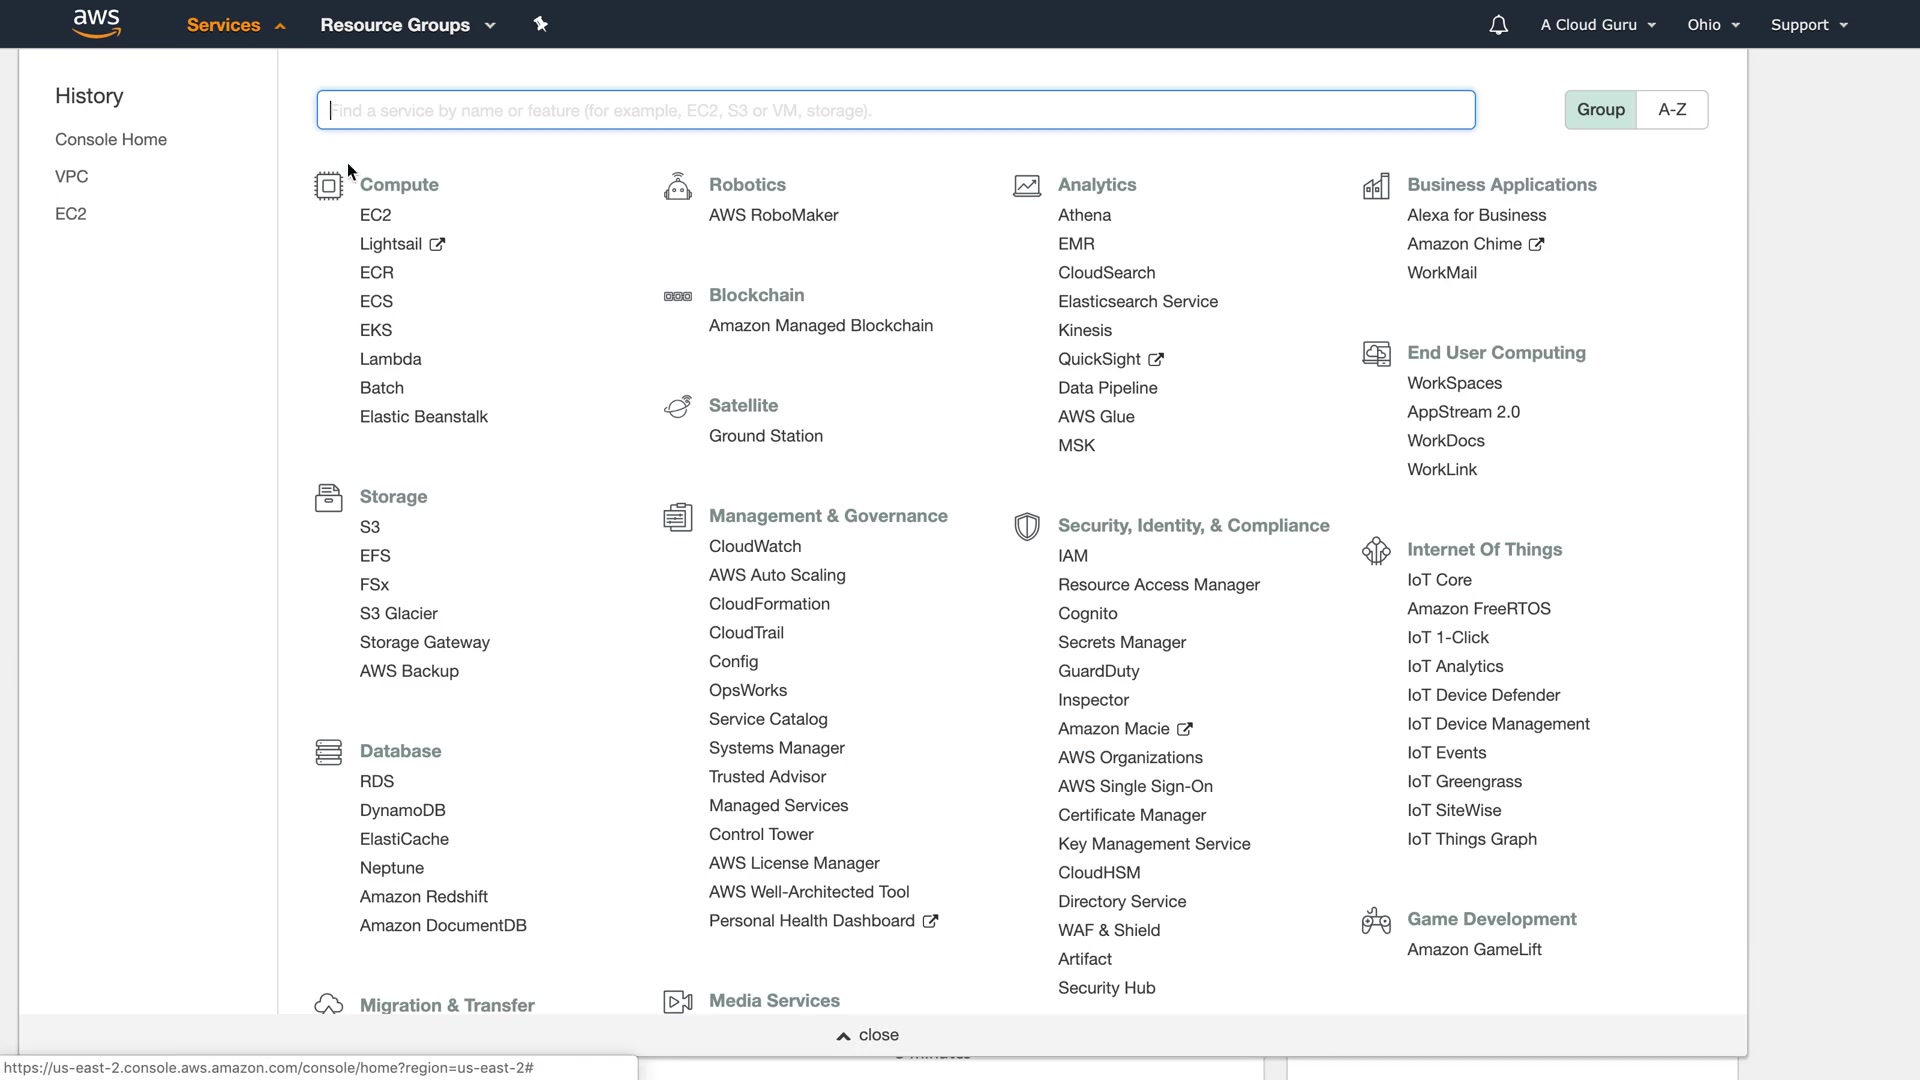Click the Security shield icon
This screenshot has height=1080, width=1920.
click(x=1026, y=526)
